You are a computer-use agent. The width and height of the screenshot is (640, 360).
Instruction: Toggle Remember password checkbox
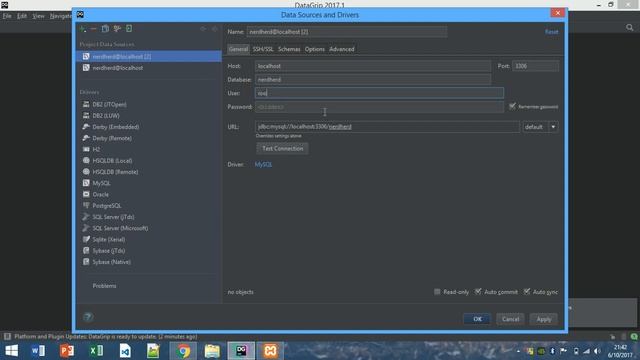512,107
